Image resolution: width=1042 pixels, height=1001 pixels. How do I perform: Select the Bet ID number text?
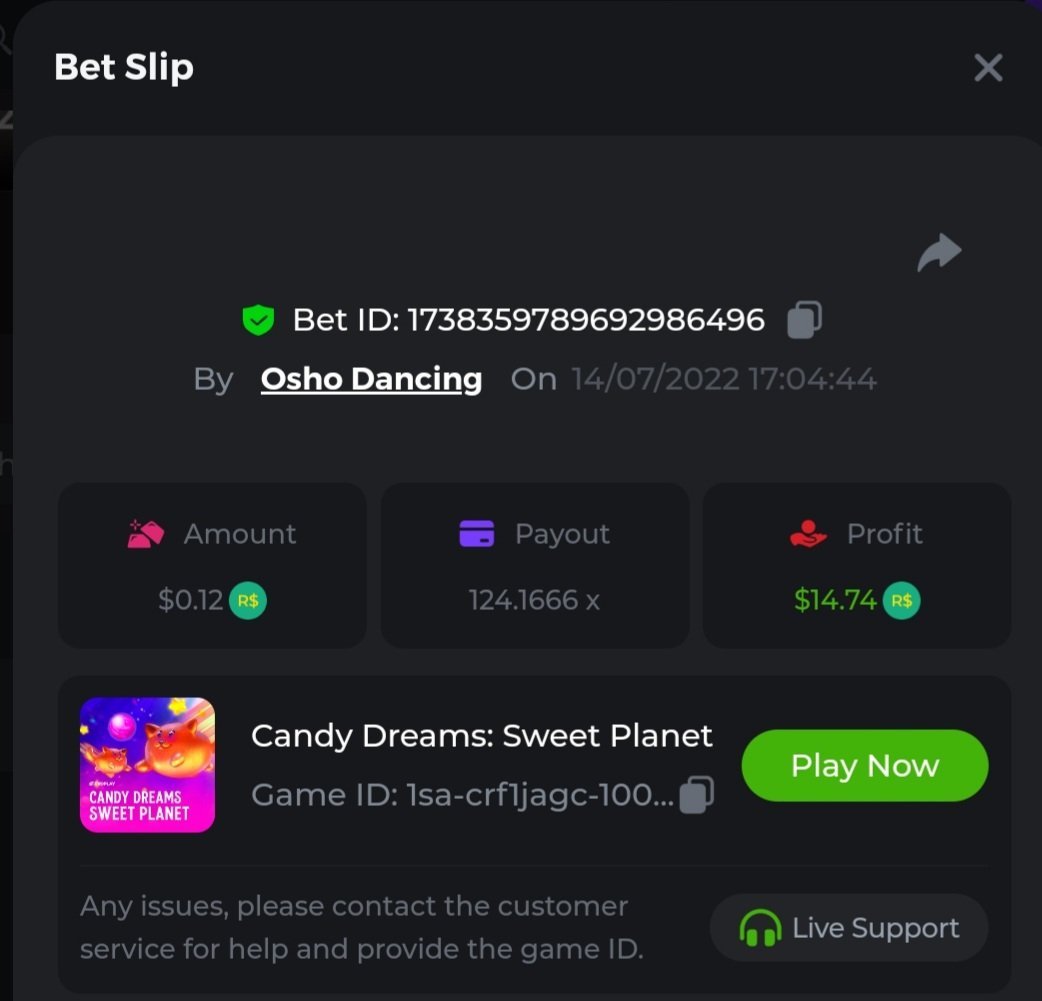tap(585, 320)
